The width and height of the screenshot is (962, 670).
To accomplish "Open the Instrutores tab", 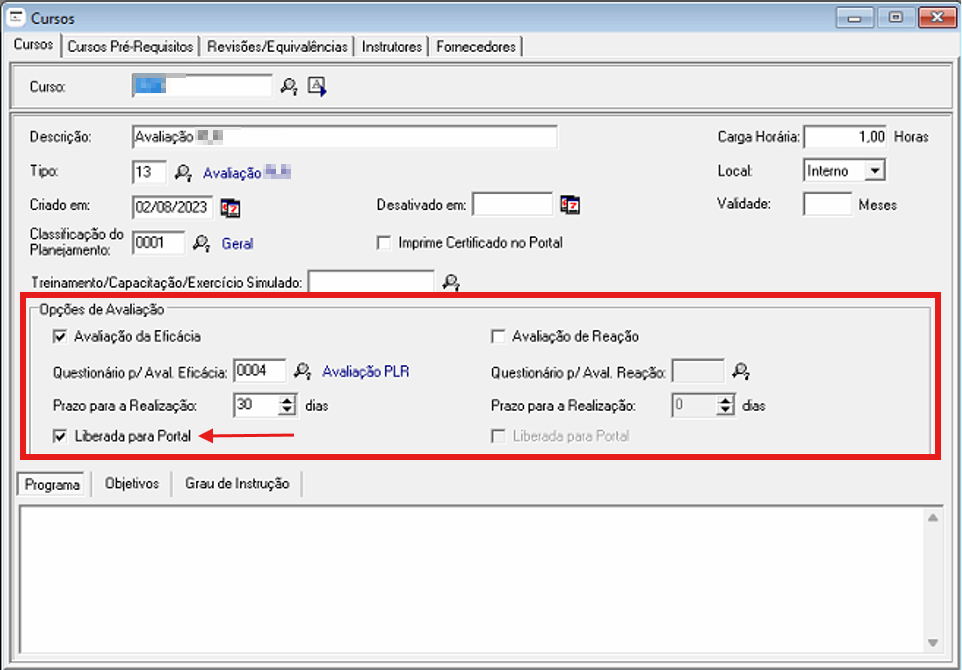I will point(391,47).
